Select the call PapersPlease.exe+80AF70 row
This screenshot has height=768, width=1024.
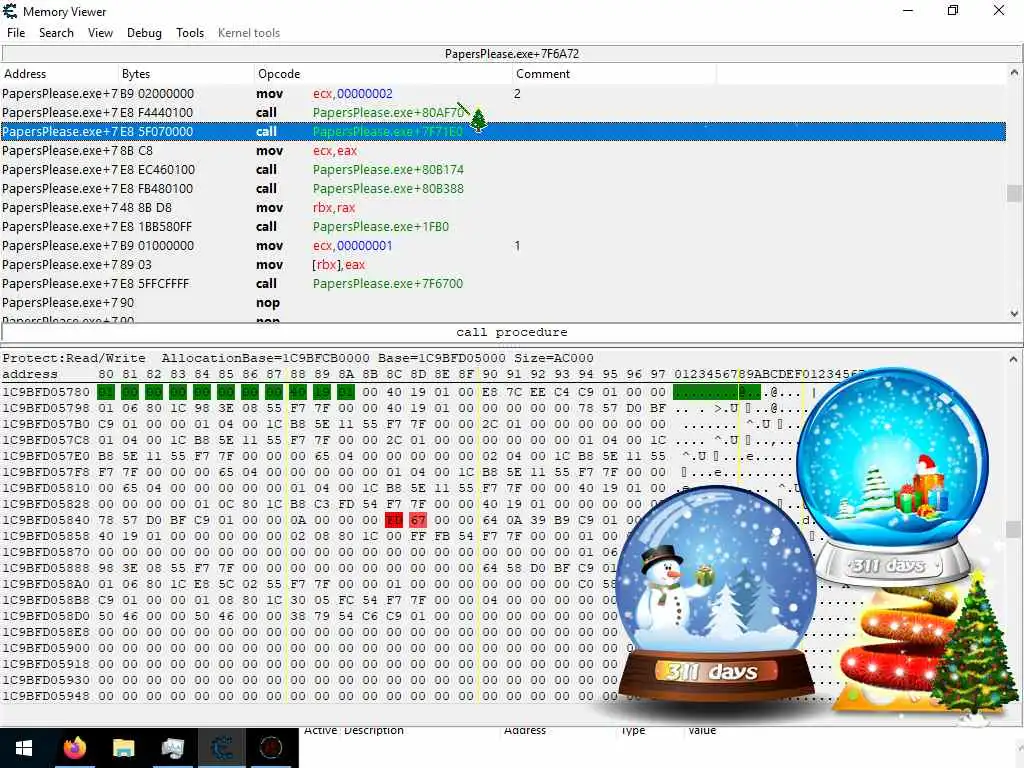point(503,112)
